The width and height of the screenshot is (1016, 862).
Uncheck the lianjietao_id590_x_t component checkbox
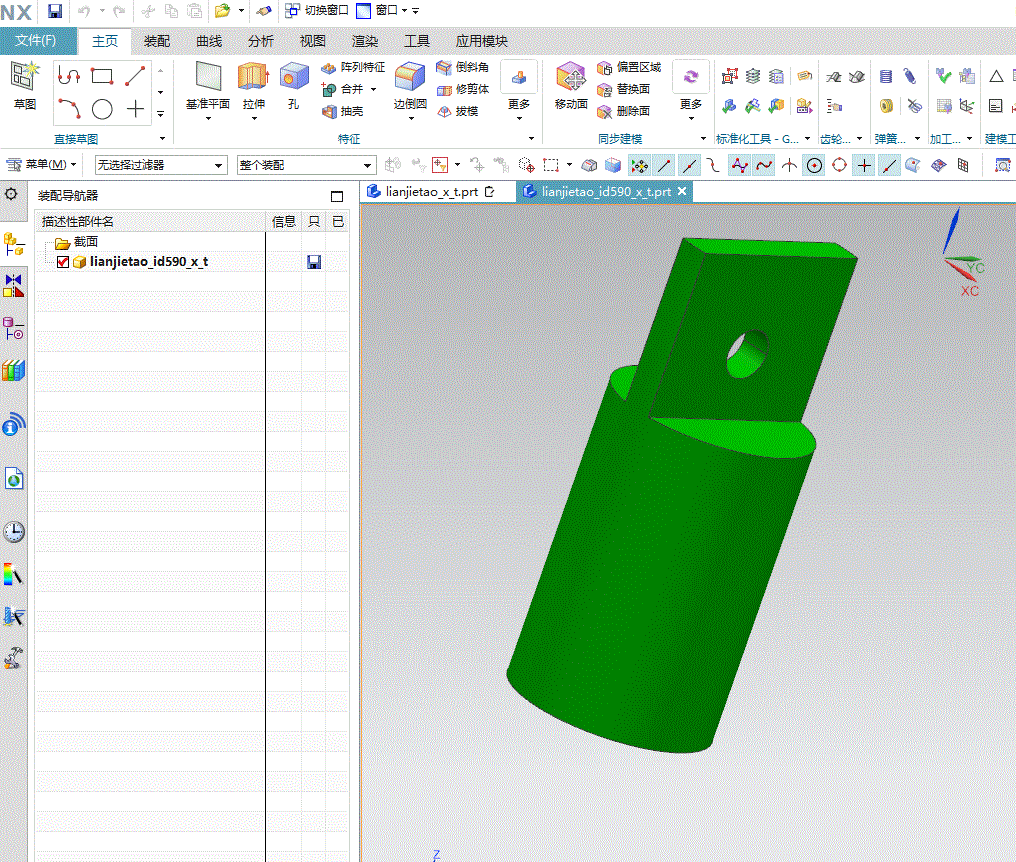(x=63, y=262)
